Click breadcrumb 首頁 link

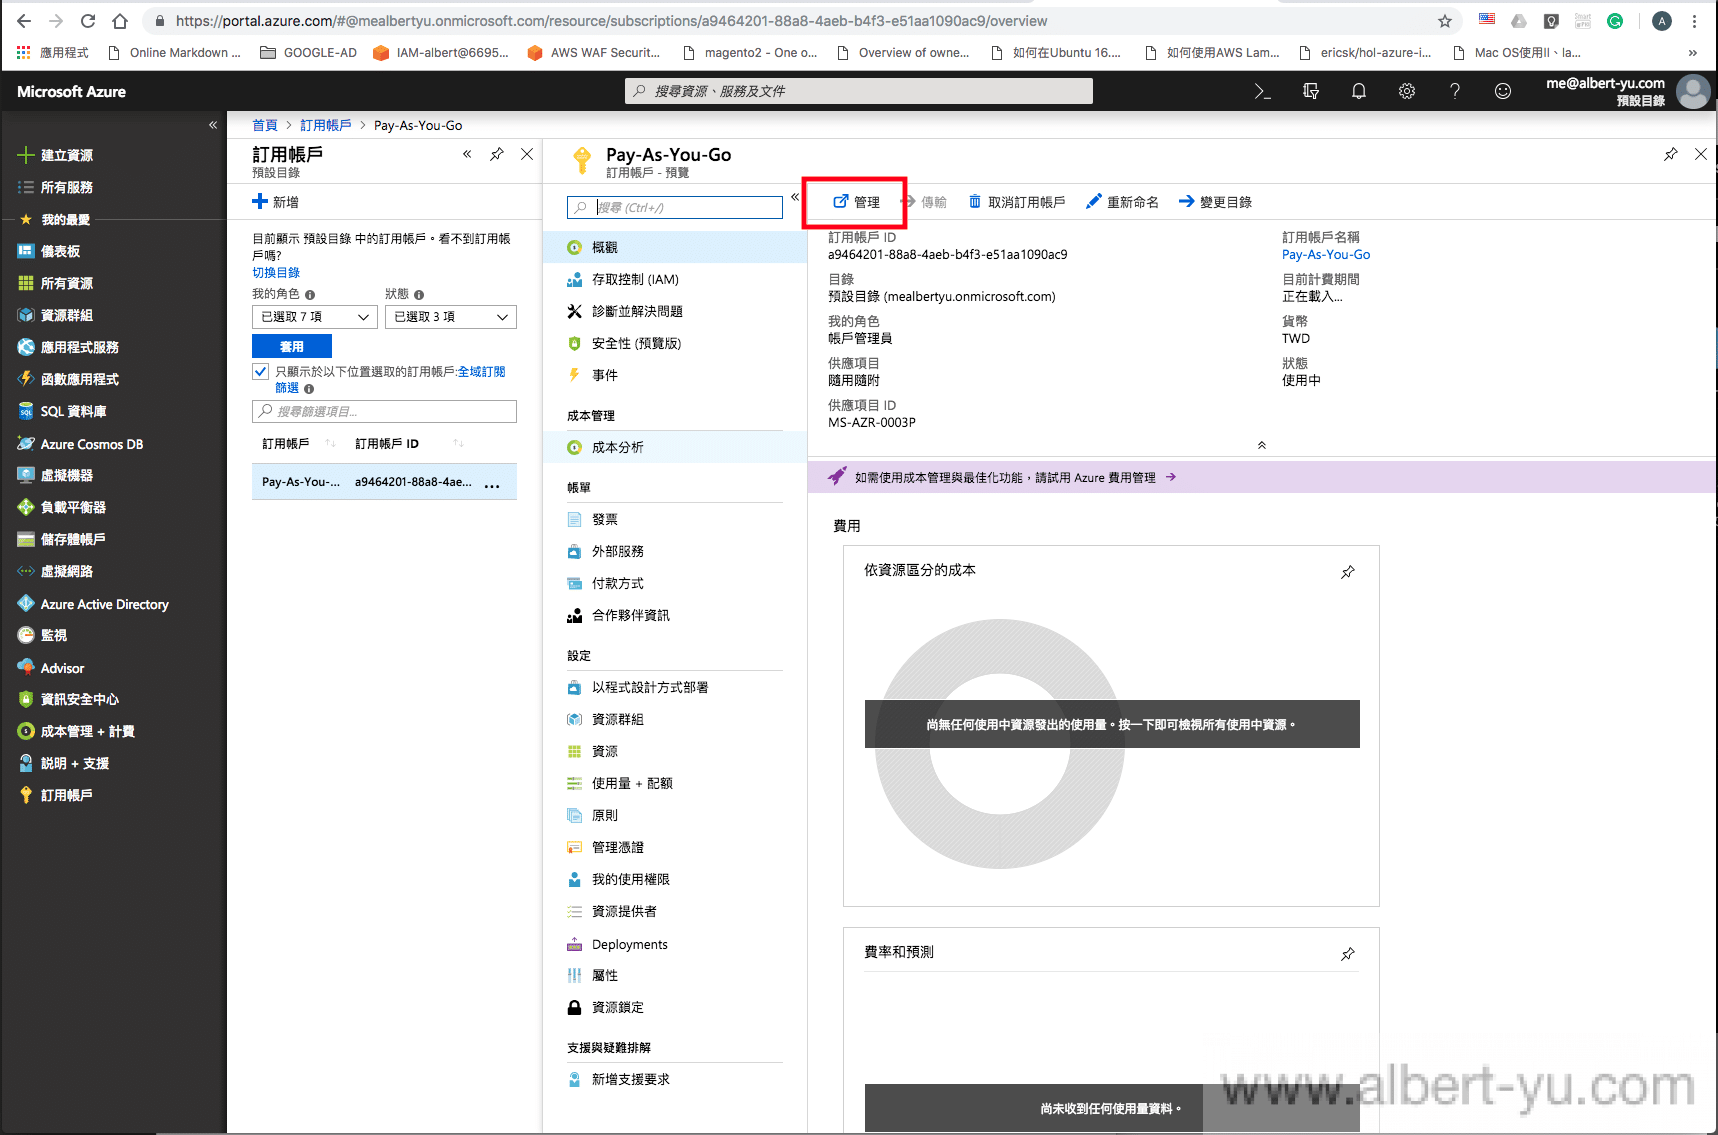click(265, 125)
